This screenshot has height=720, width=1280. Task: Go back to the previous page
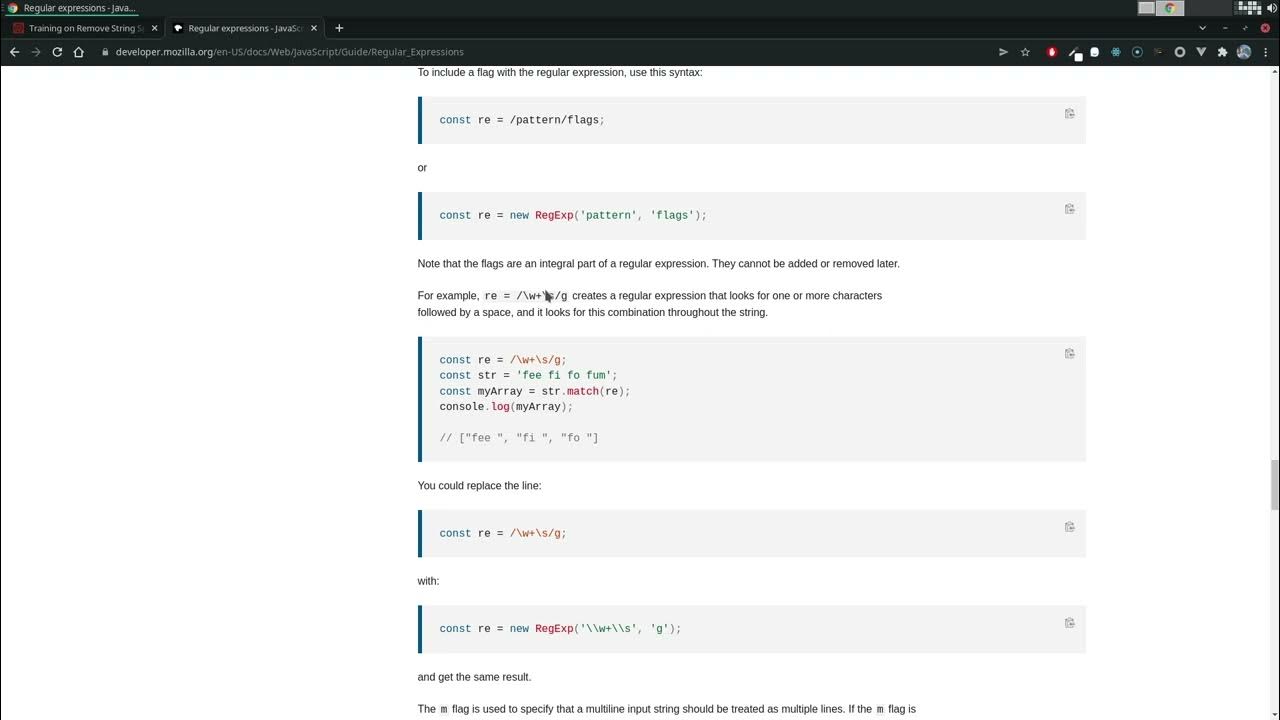click(14, 52)
